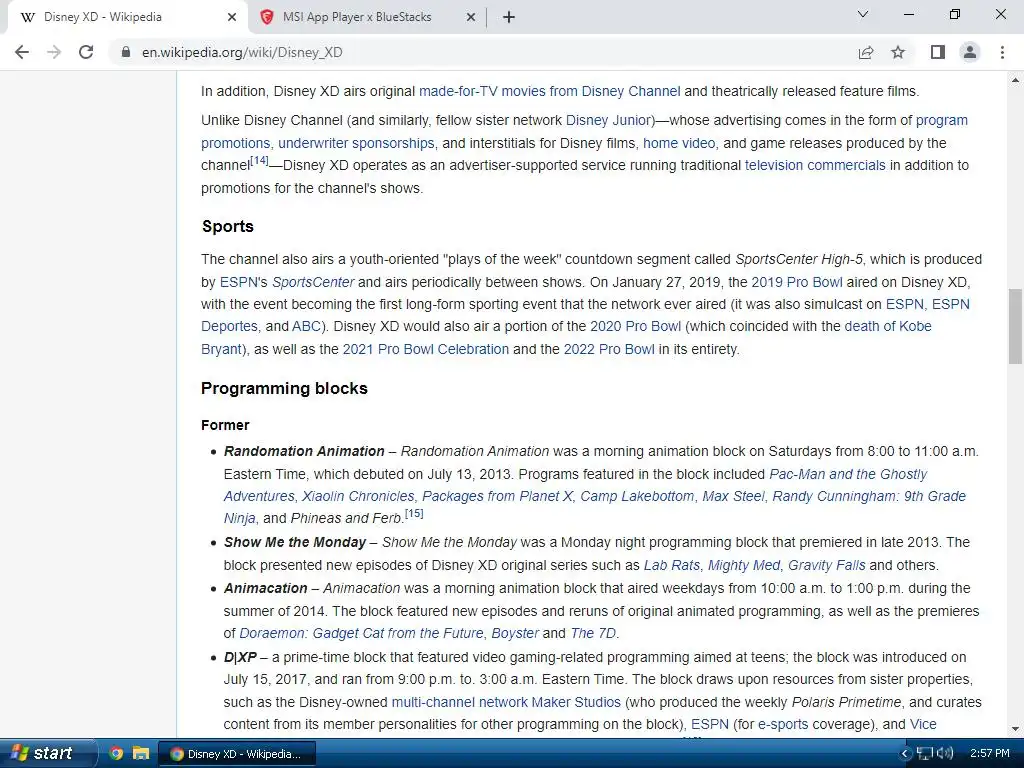Follow the television commercials link
1024x768 pixels.
tap(815, 165)
